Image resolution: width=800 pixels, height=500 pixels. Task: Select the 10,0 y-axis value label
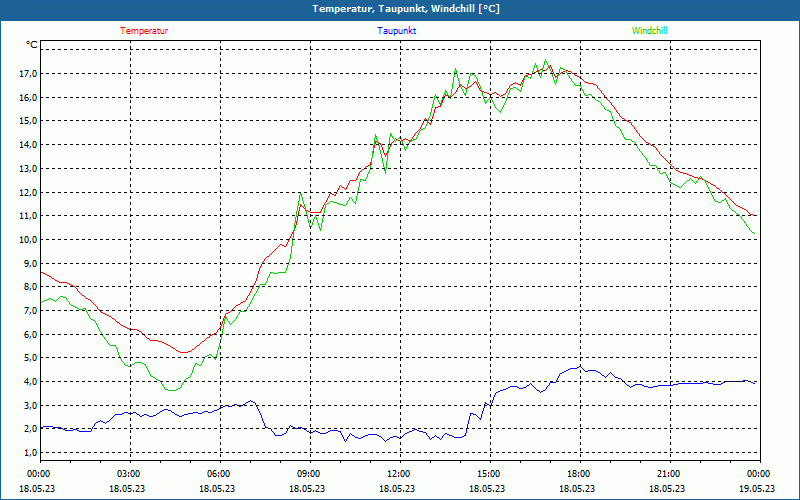click(x=27, y=240)
